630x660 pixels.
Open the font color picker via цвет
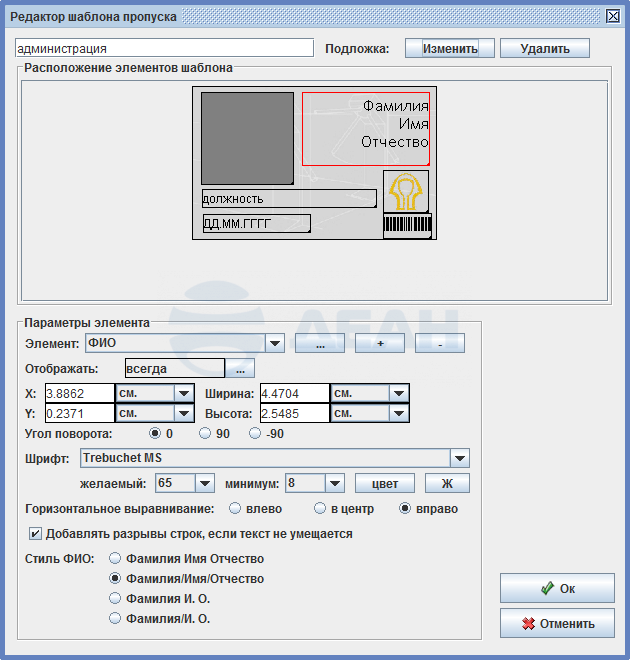(385, 484)
